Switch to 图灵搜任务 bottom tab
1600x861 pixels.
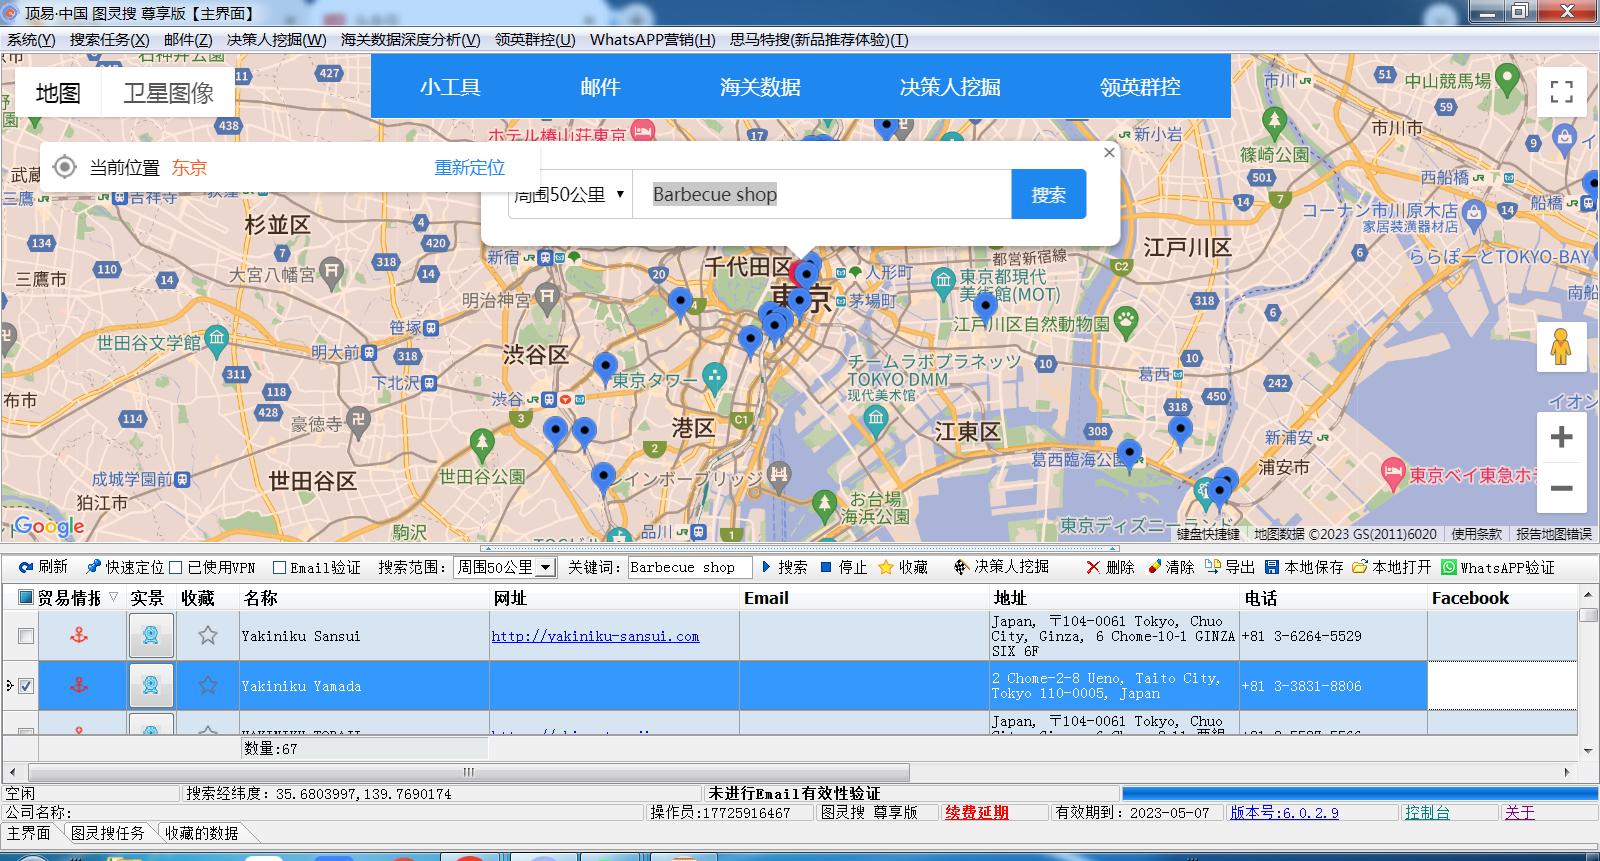108,833
